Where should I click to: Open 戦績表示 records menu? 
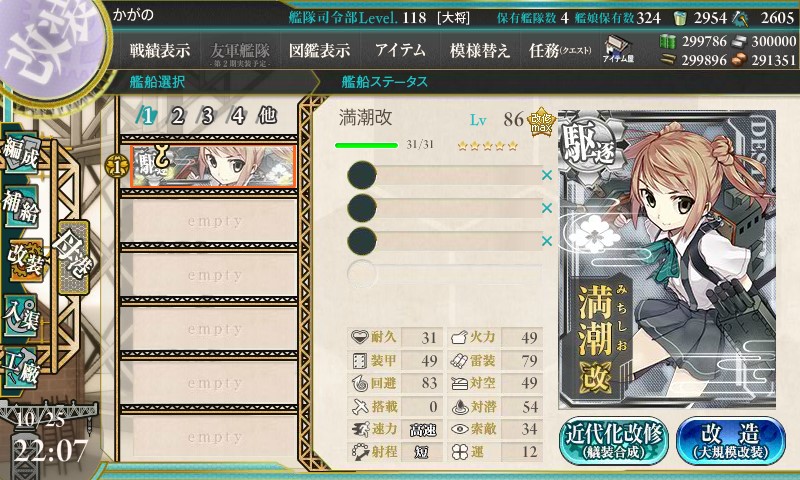click(160, 50)
